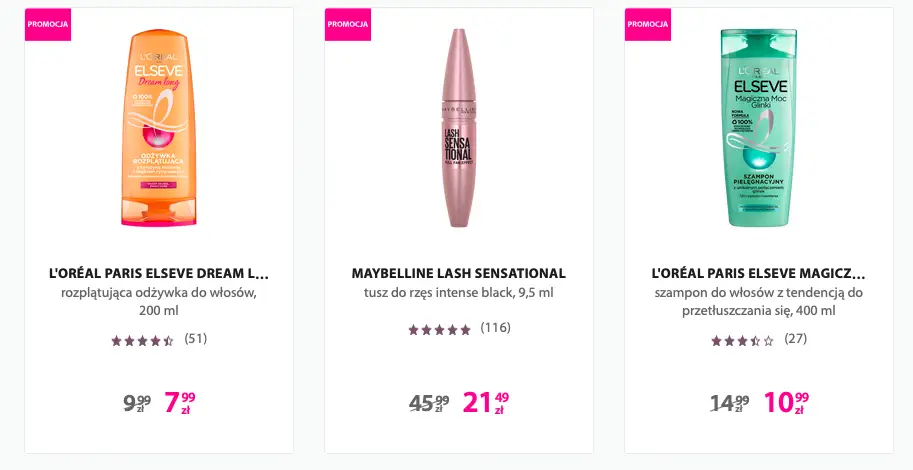Click the star rating of the Magiczna Moc shampoo
The image size is (913, 470).
coord(742,340)
